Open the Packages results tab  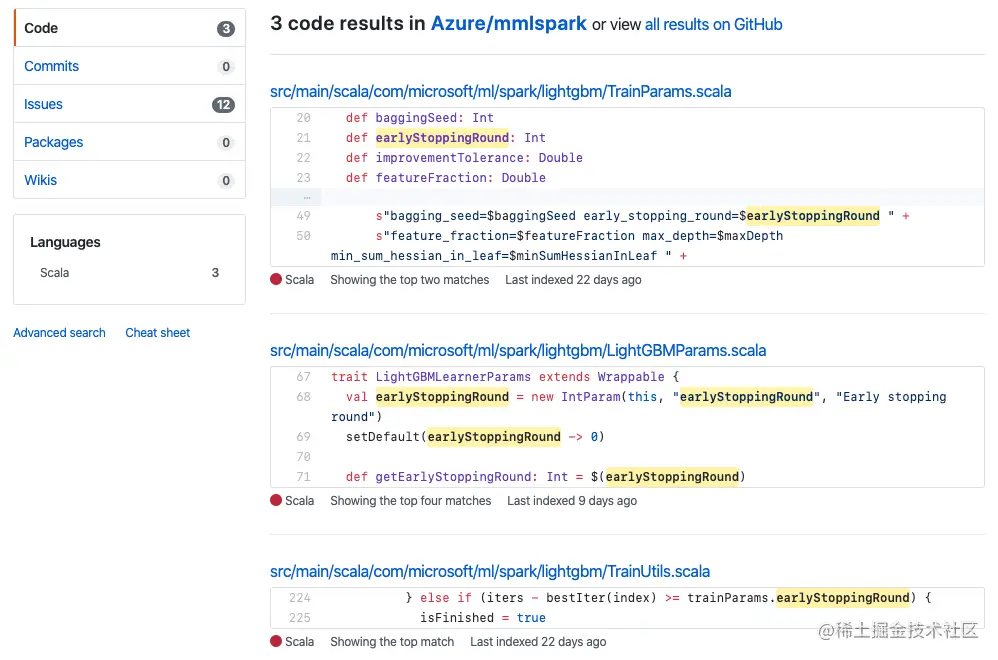tap(129, 142)
